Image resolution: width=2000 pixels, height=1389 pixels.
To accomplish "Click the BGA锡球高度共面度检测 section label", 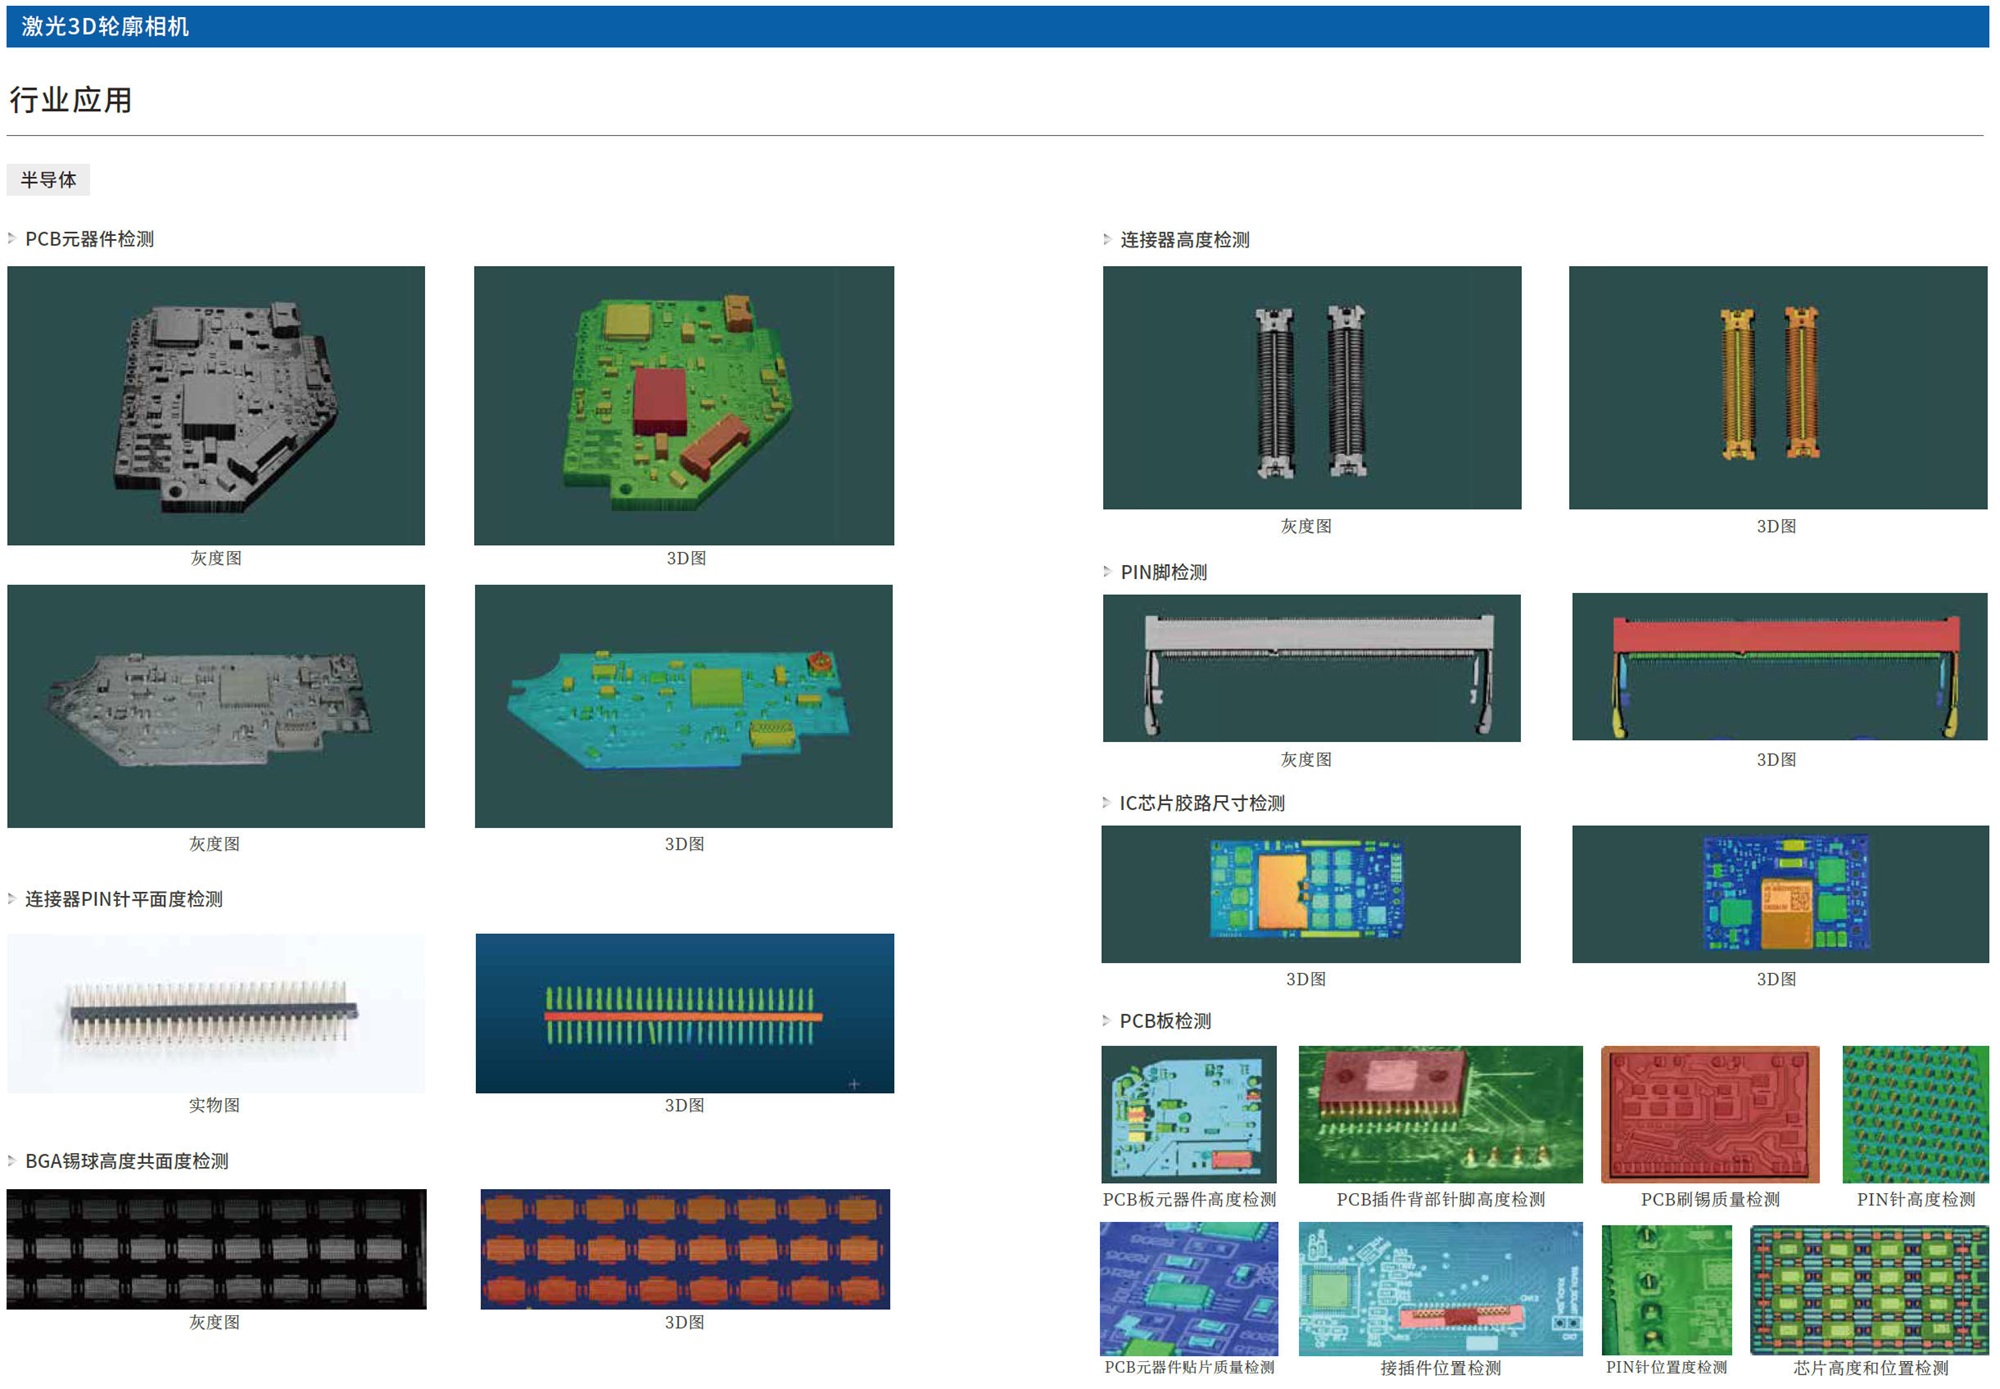I will (127, 1161).
